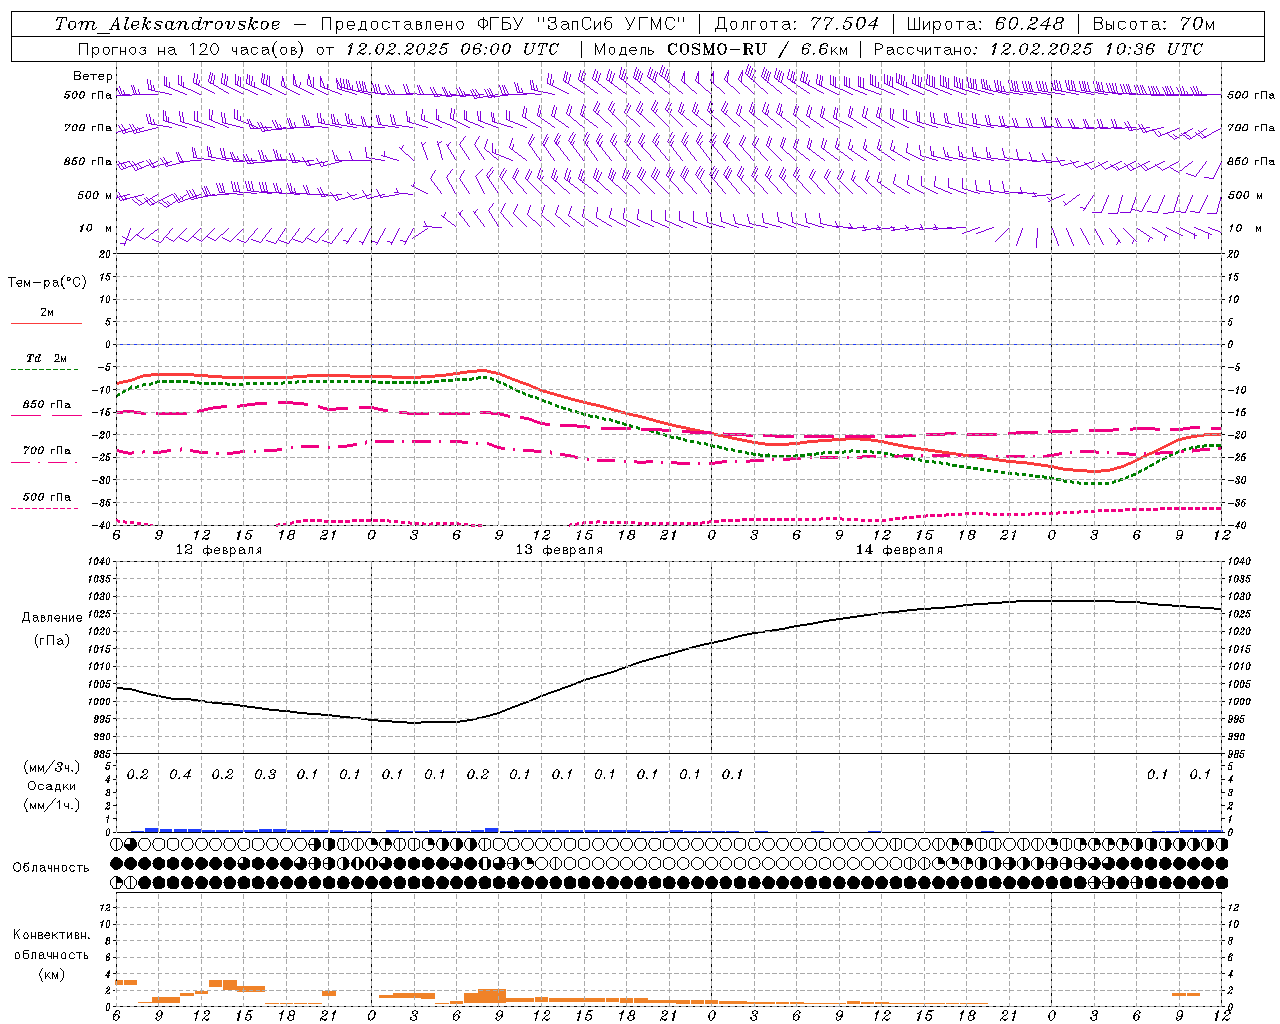Viewport: 1280px width, 1024px height.
Task: Click the (мм/3ч.) precipitation unit label
Action: (52, 768)
